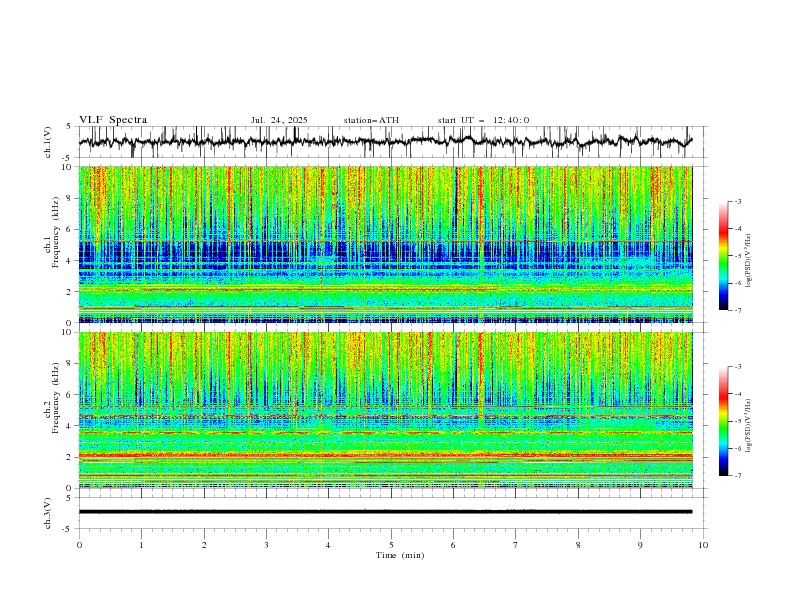Click the "VLF Spectra" plot title
This screenshot has height=612, width=792.
113,120
